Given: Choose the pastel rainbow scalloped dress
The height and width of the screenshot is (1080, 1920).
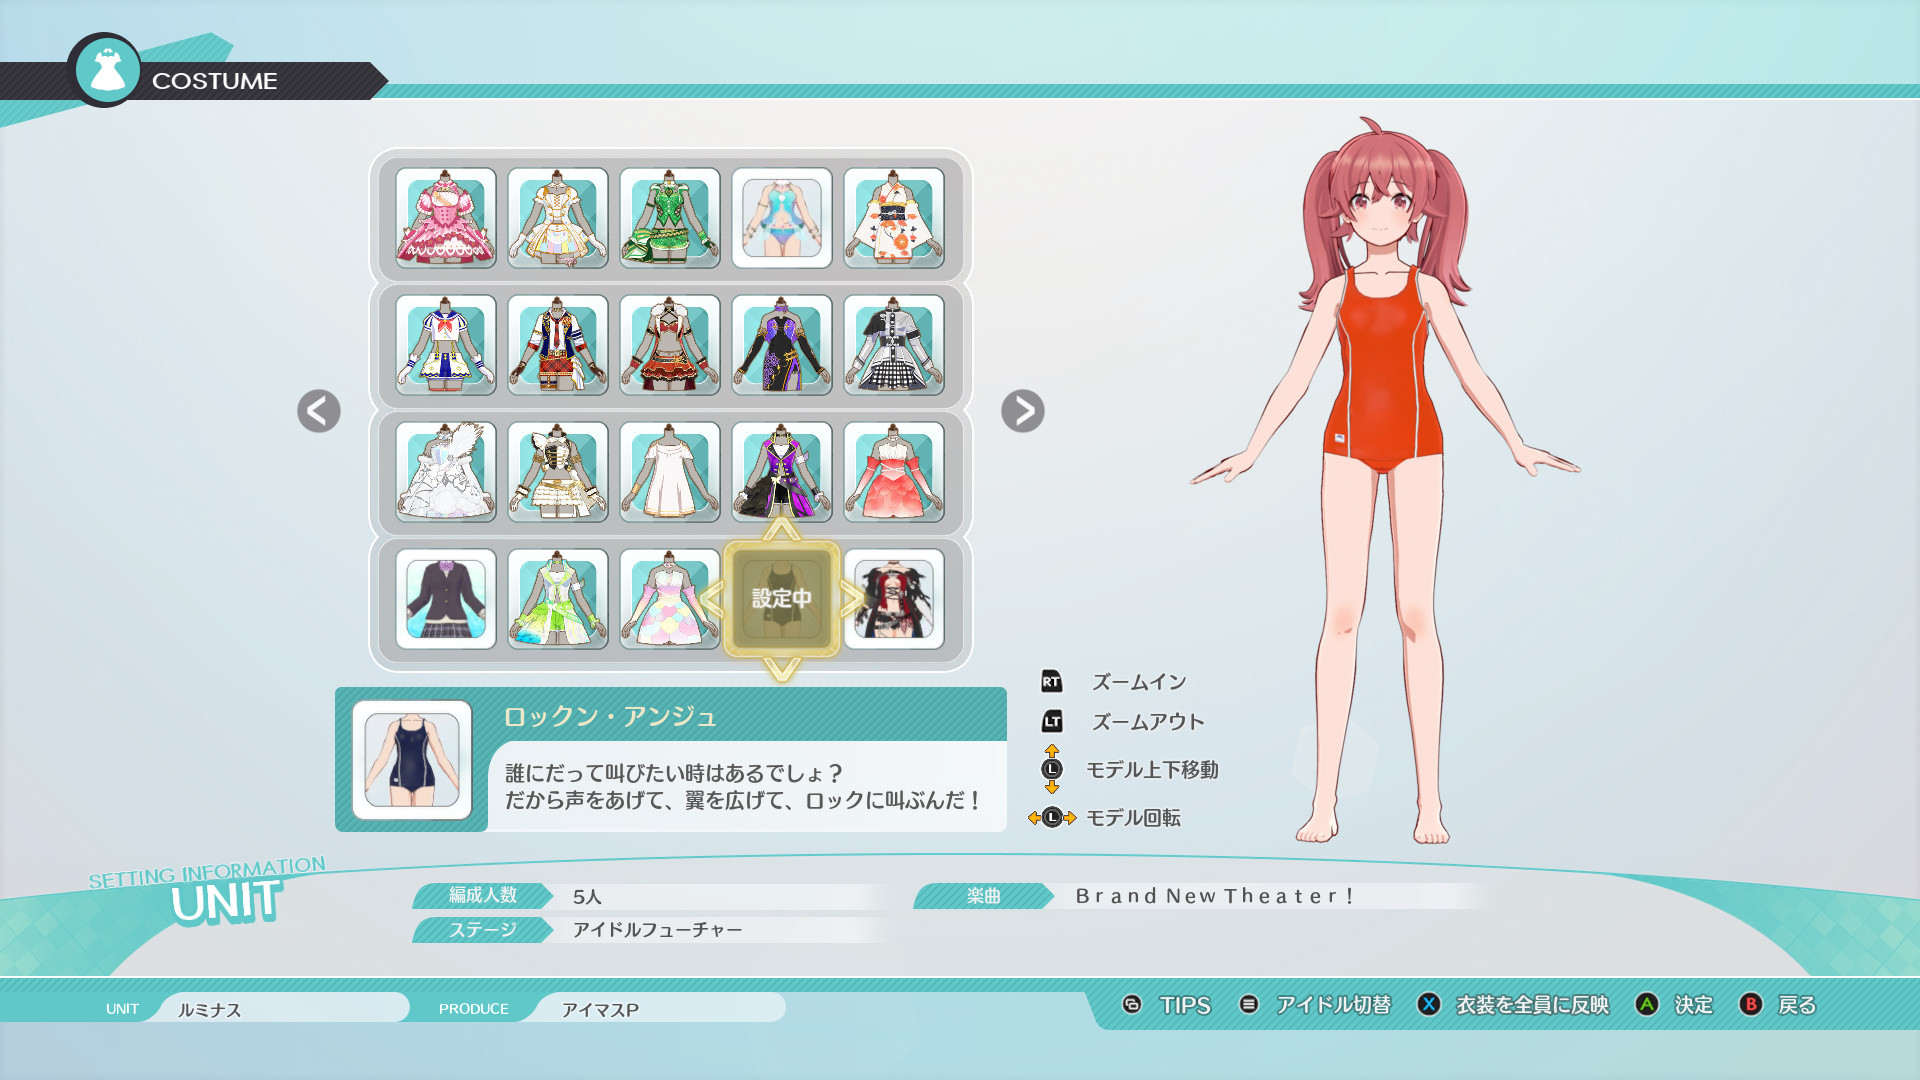Looking at the screenshot, I should (670, 599).
